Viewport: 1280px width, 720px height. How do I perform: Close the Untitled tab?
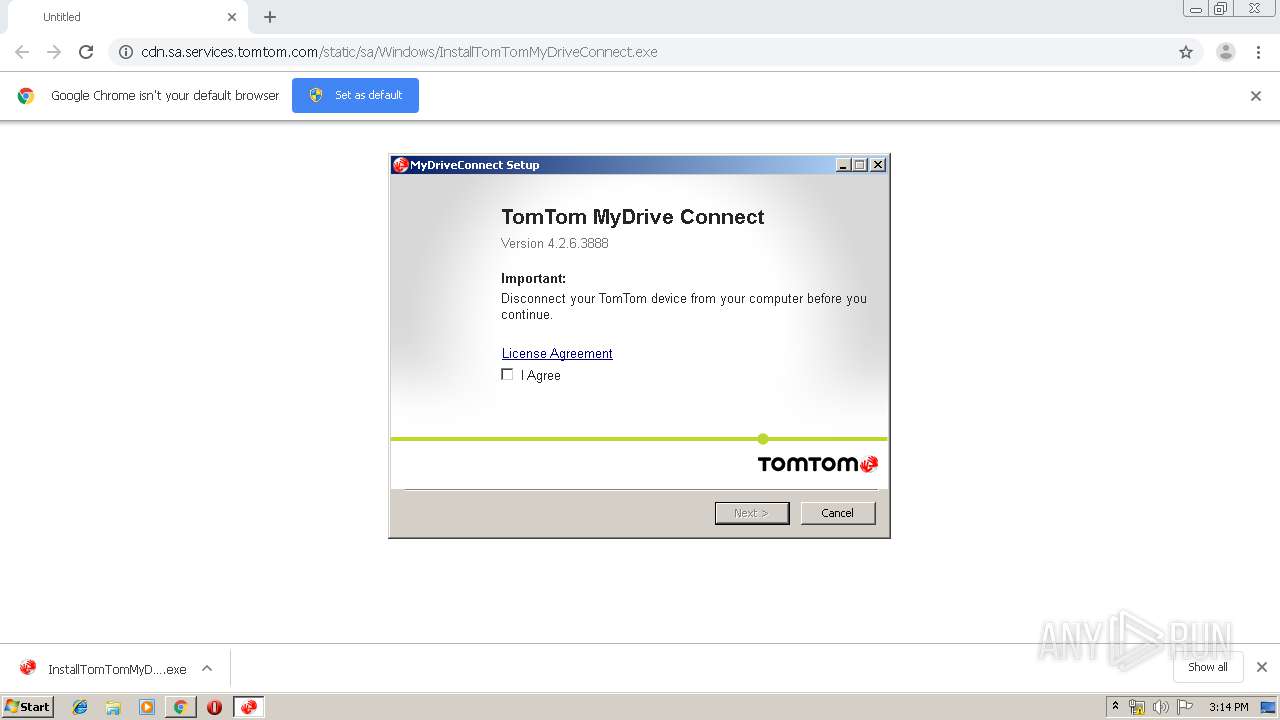tap(232, 17)
